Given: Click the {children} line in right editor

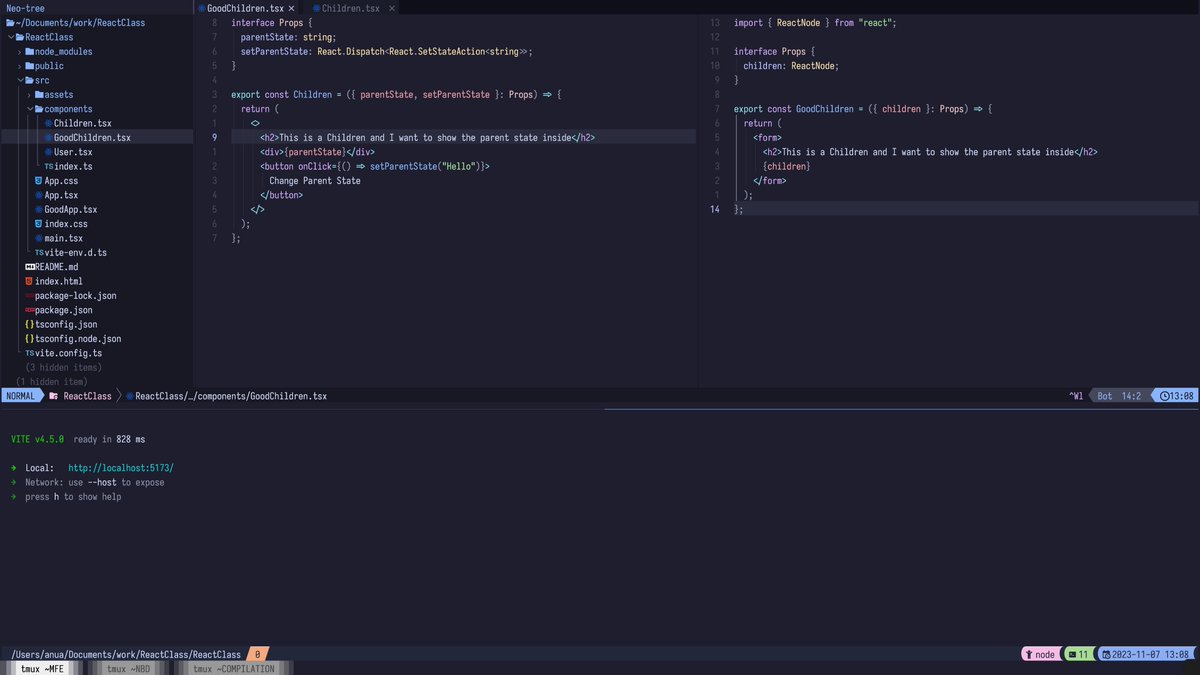Looking at the screenshot, I should pos(786,166).
